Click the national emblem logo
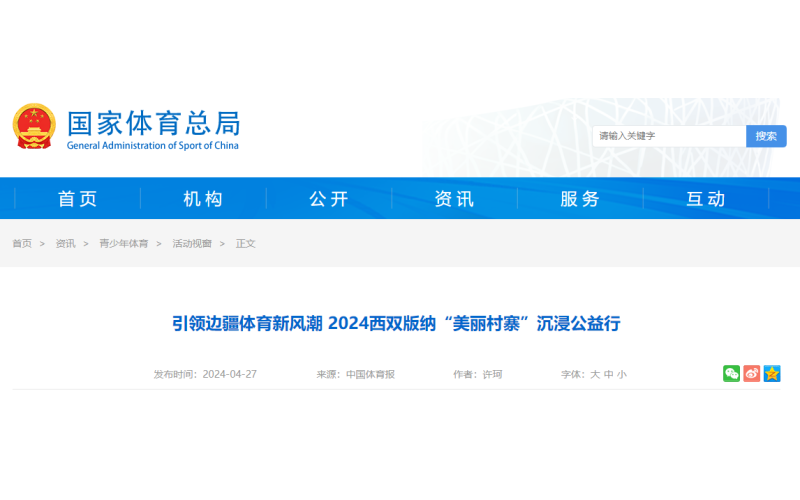Viewport: 800px width, 500px height. [x=34, y=127]
